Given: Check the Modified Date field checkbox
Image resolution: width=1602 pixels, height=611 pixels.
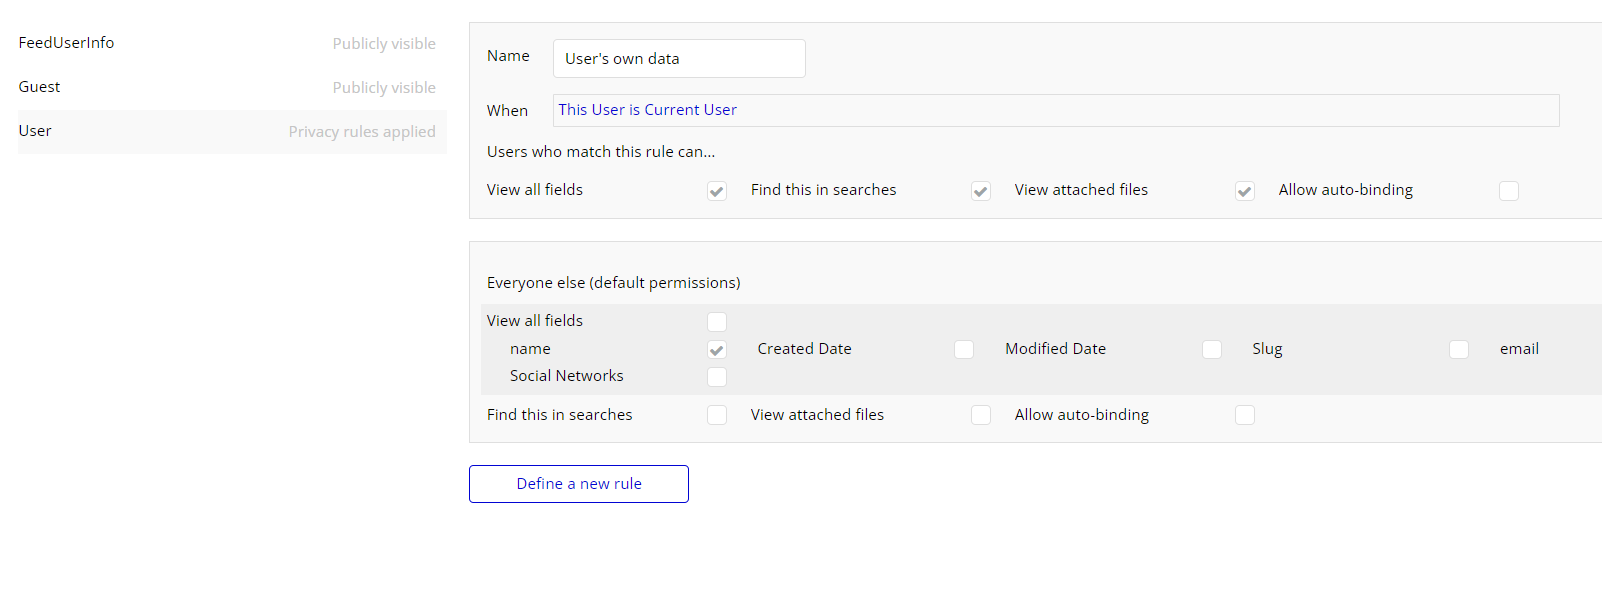Looking at the screenshot, I should coord(1212,350).
